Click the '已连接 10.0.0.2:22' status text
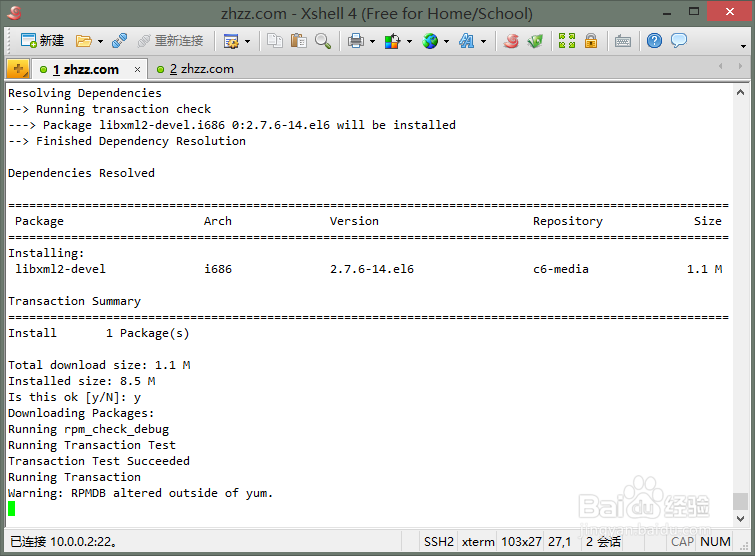The height and width of the screenshot is (556, 755). [x=64, y=542]
